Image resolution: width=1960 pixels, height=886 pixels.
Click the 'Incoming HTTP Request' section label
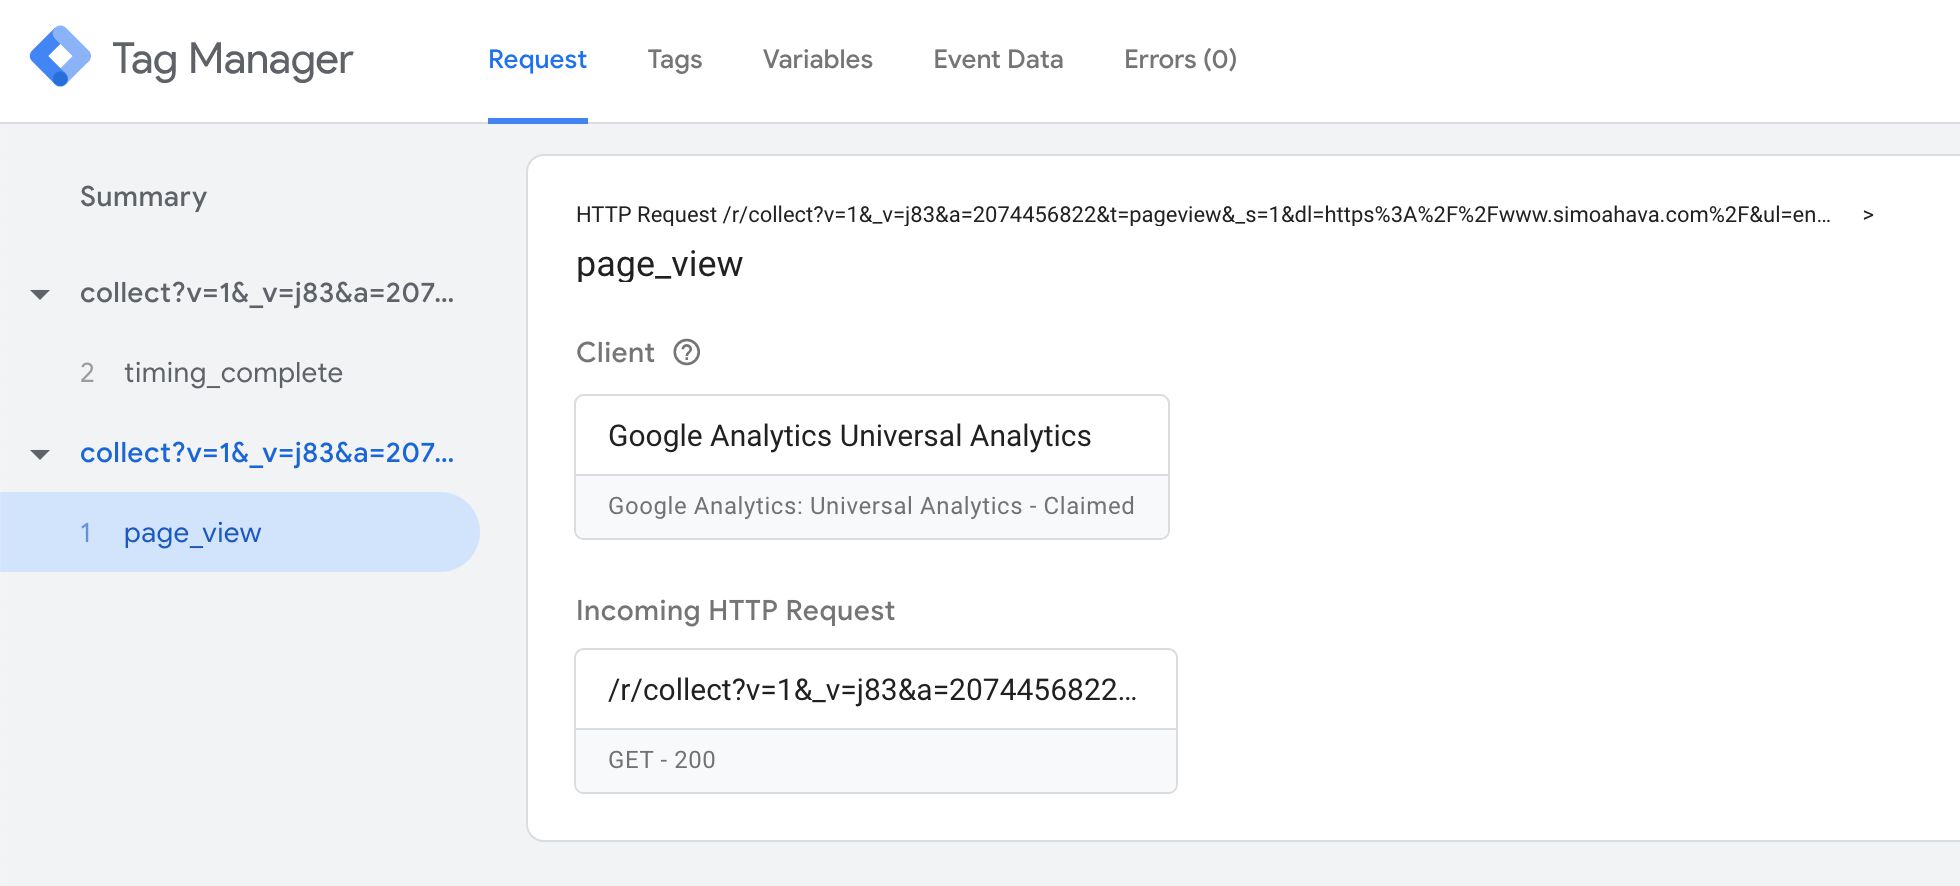pos(735,610)
